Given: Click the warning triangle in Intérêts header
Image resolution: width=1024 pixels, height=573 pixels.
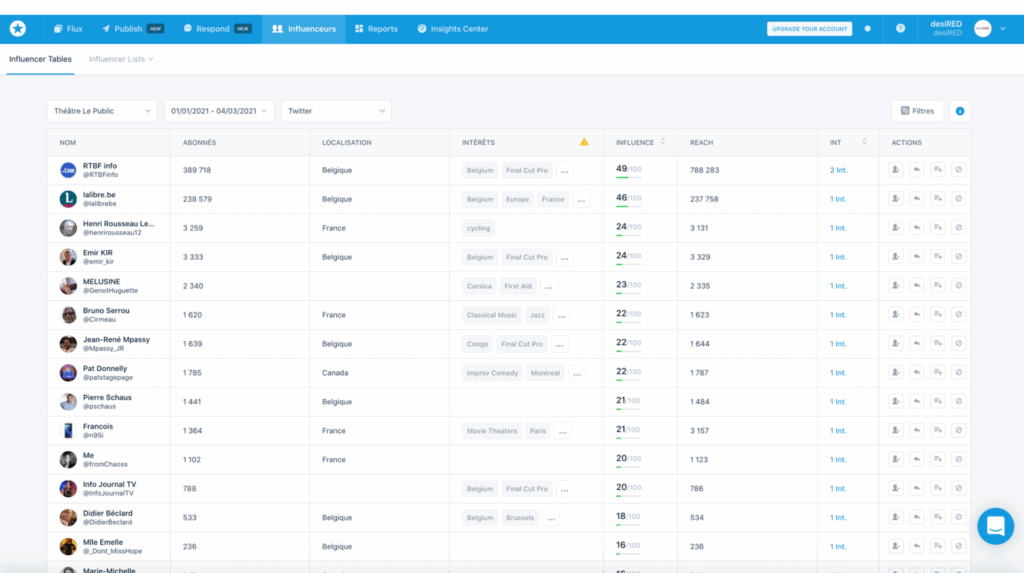Looking at the screenshot, I should (584, 142).
